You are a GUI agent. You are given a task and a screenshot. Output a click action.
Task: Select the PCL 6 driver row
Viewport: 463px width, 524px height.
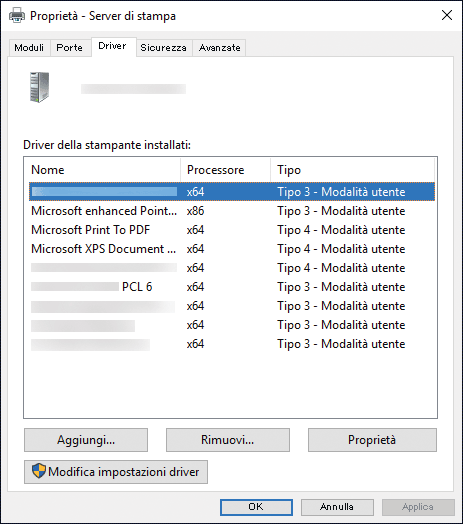232,287
